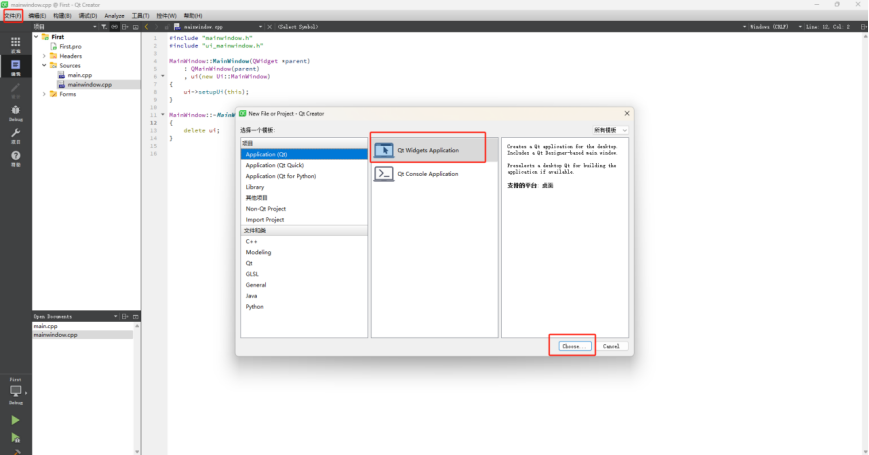Viewport: 869px width, 455px height.
Task: Open the 构建(B) menu
Action: pyautogui.click(x=62, y=16)
